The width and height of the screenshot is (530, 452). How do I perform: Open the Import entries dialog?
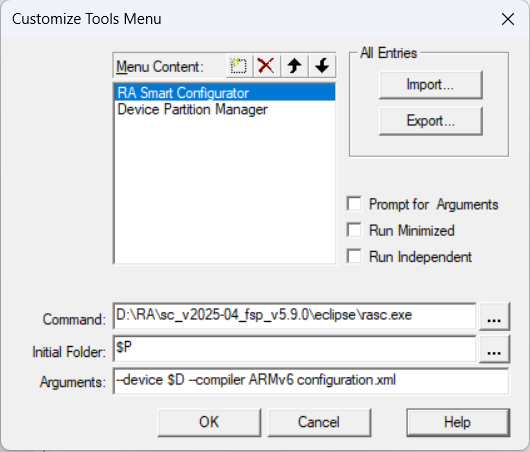pyautogui.click(x=431, y=85)
